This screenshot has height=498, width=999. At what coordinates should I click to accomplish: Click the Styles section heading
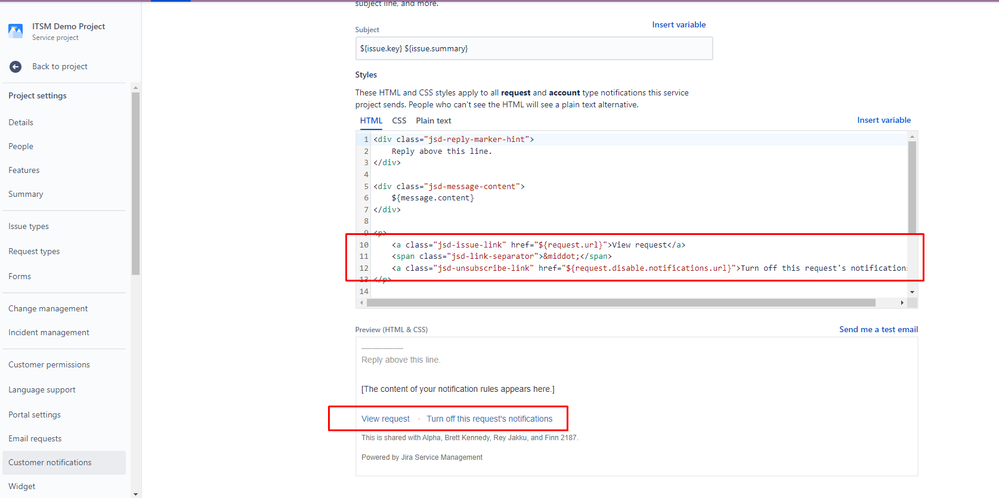click(366, 75)
